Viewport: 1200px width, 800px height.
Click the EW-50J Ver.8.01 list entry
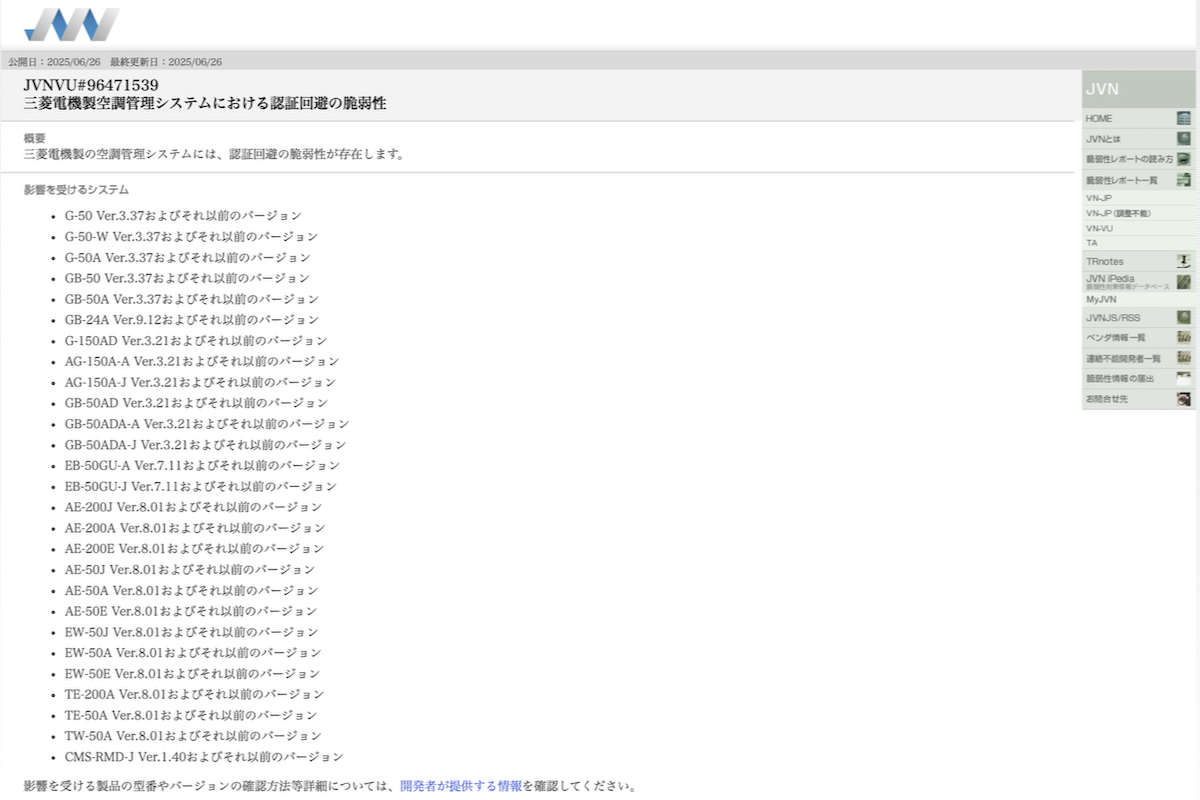tap(192, 632)
